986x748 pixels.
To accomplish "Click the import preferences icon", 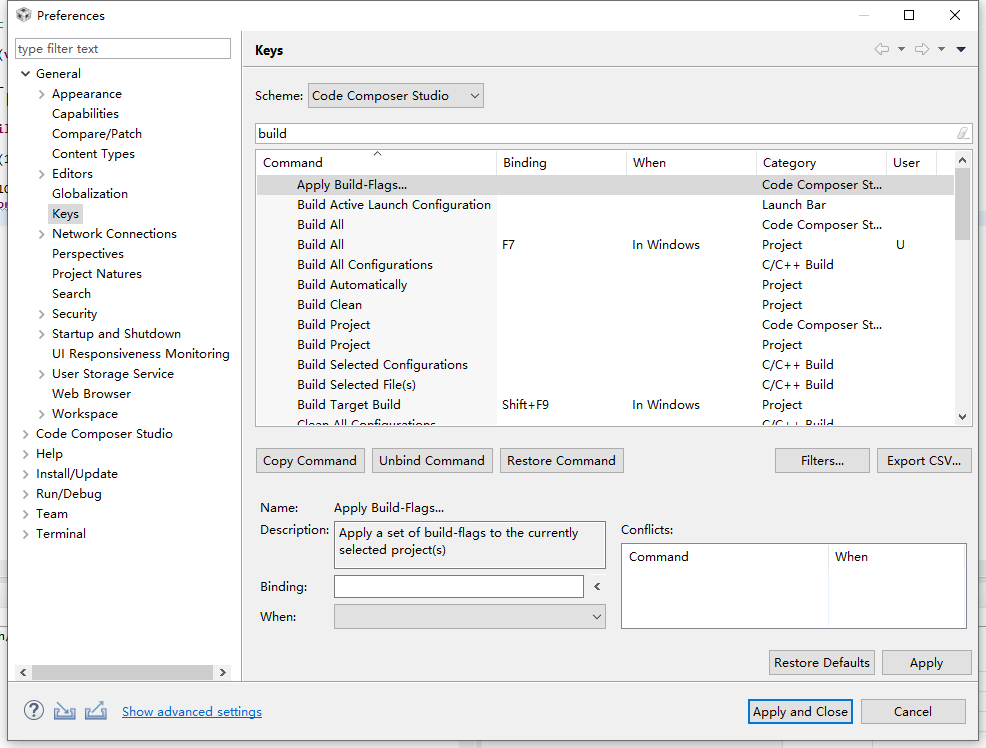I will click(64, 711).
